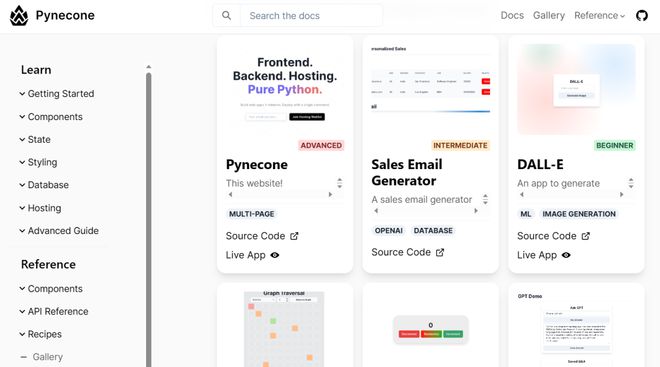The image size is (660, 367).
Task: Click Search the docs input field
Action: pyautogui.click(x=311, y=16)
